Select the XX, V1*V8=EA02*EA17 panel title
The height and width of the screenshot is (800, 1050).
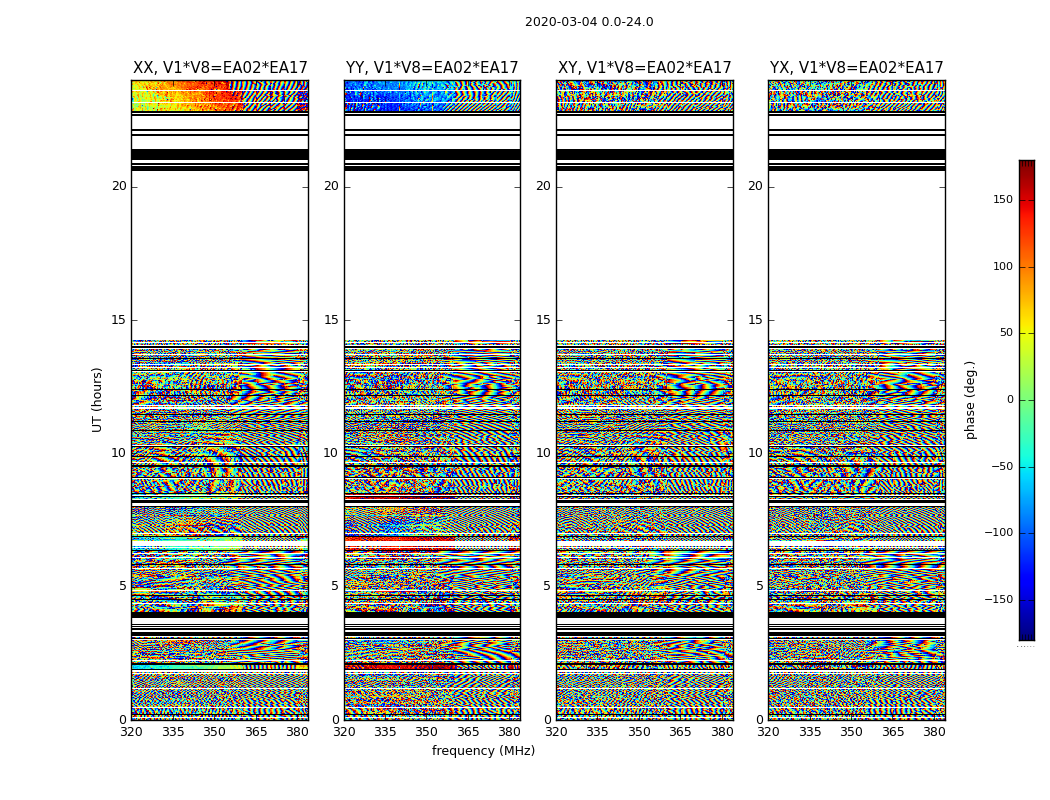[220, 68]
